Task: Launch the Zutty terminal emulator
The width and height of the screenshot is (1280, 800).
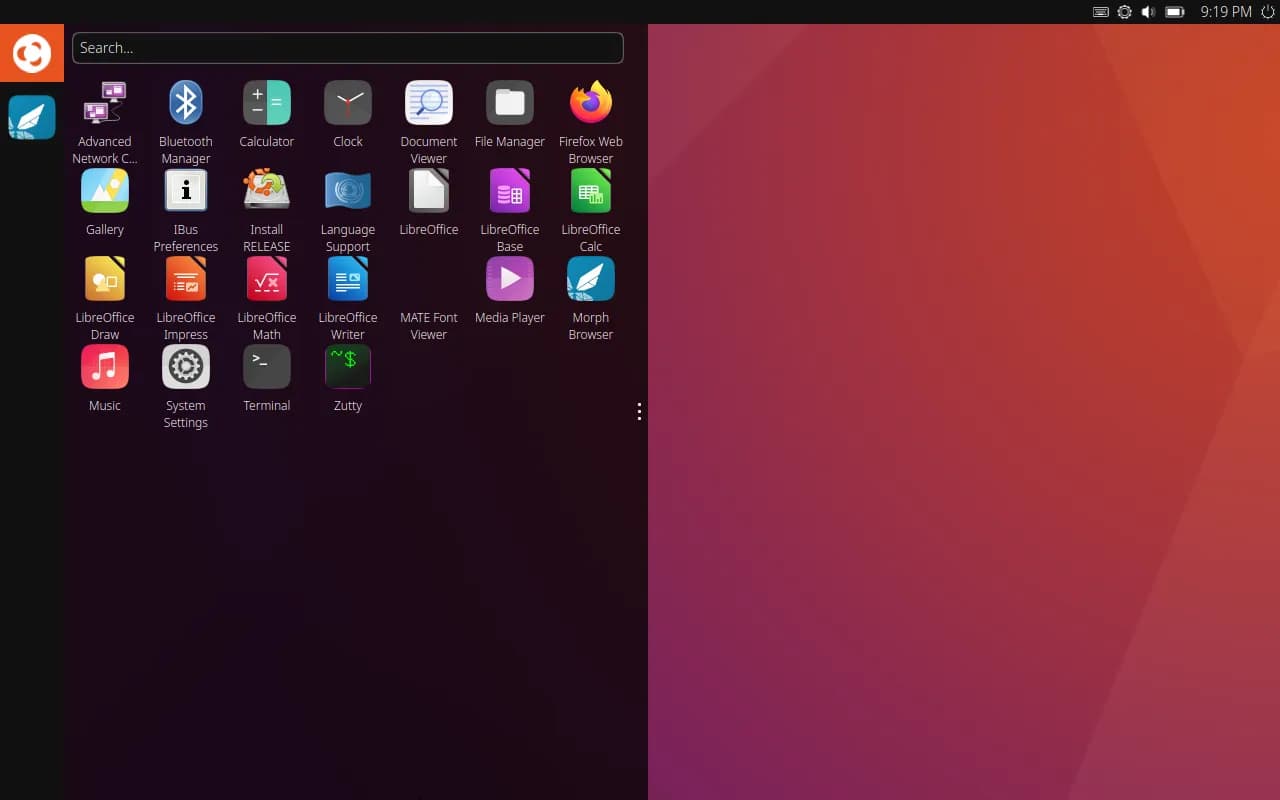Action: 348,366
